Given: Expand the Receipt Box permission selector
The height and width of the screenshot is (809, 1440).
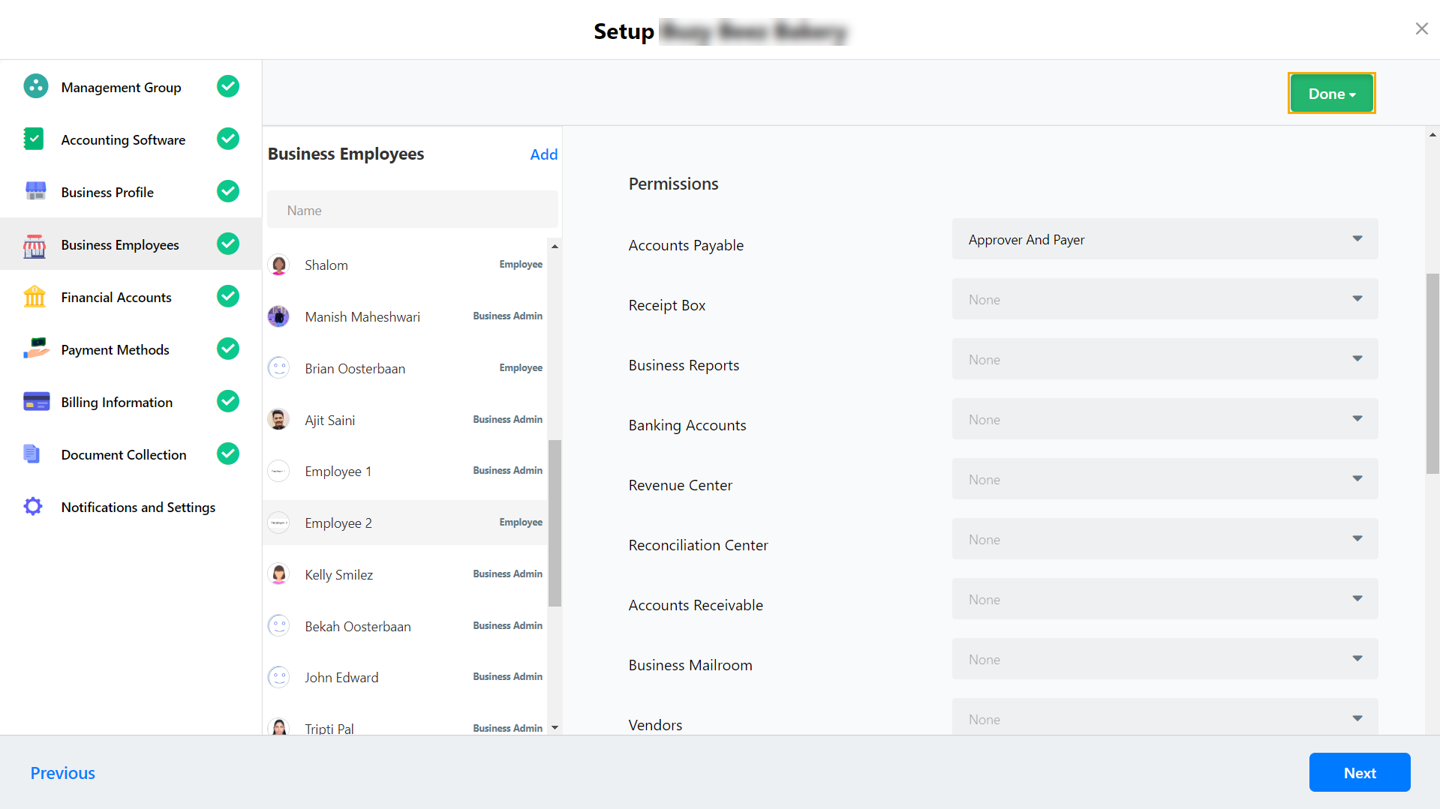Looking at the screenshot, I should click(1164, 298).
